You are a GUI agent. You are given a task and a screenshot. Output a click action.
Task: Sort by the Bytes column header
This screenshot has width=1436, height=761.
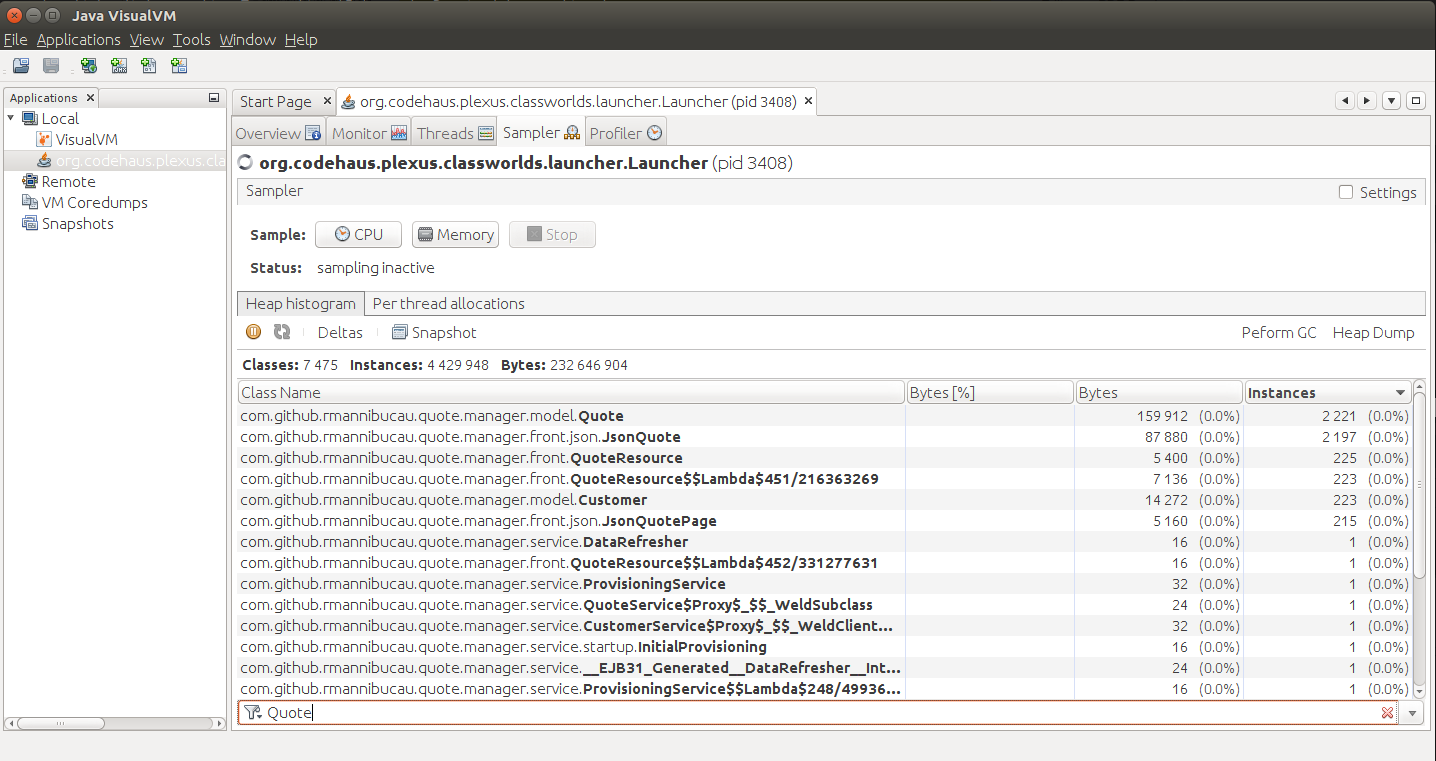click(1159, 393)
